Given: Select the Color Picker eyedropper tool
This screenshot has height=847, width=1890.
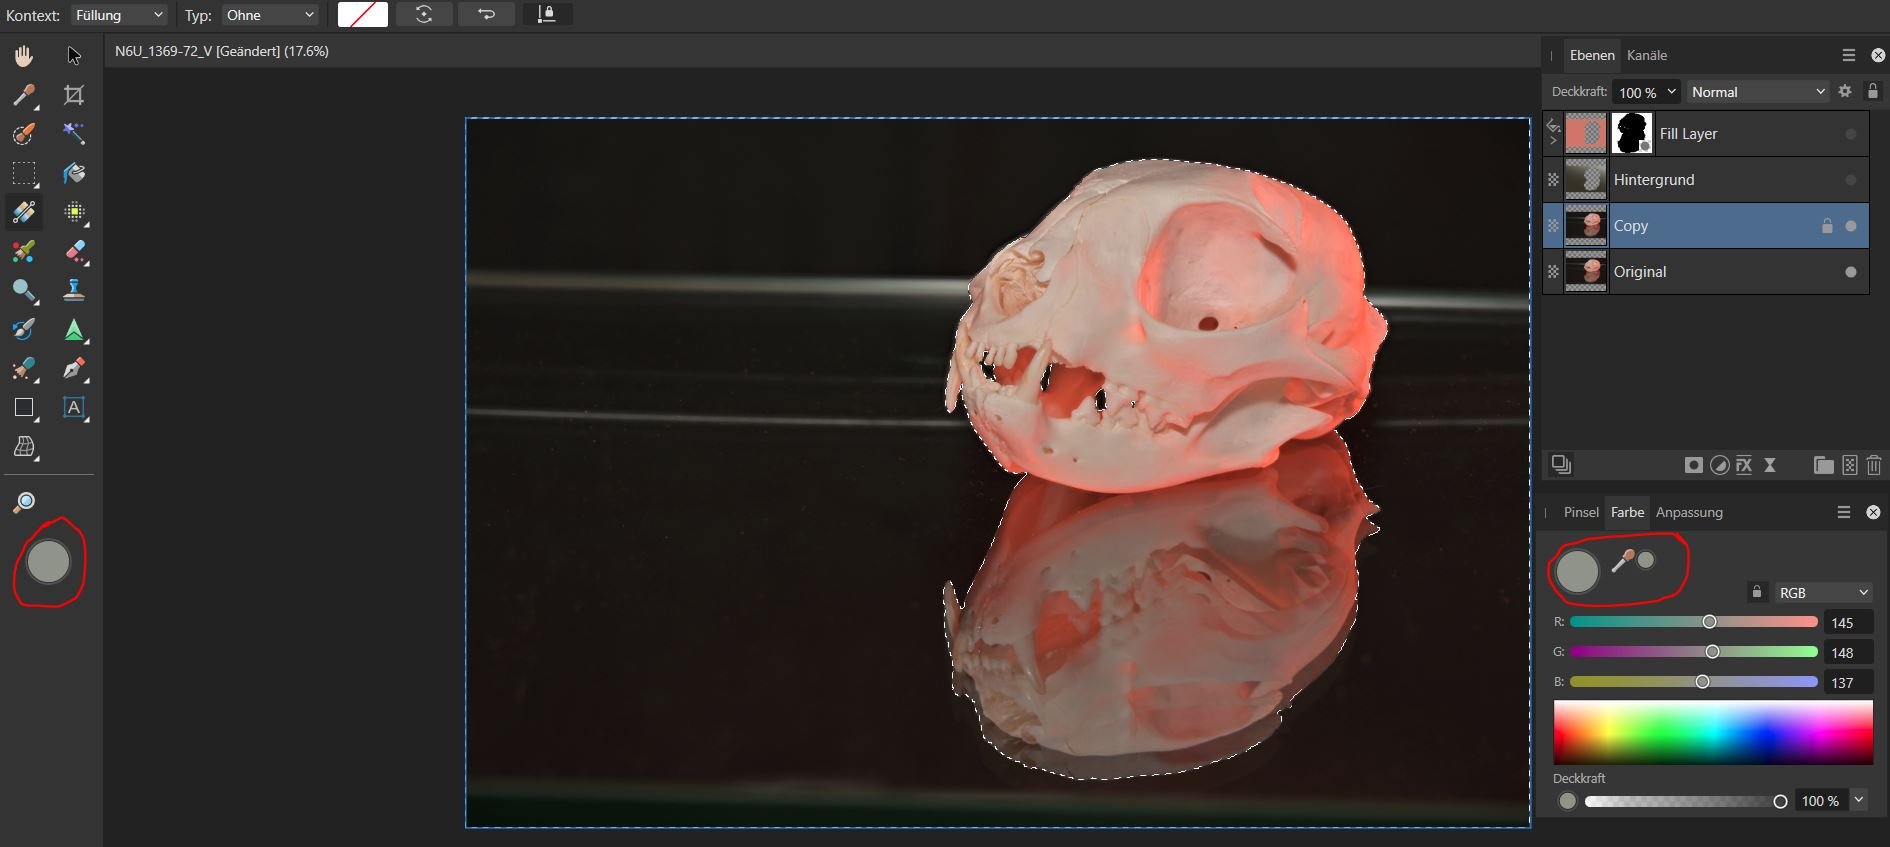Looking at the screenshot, I should point(24,95).
